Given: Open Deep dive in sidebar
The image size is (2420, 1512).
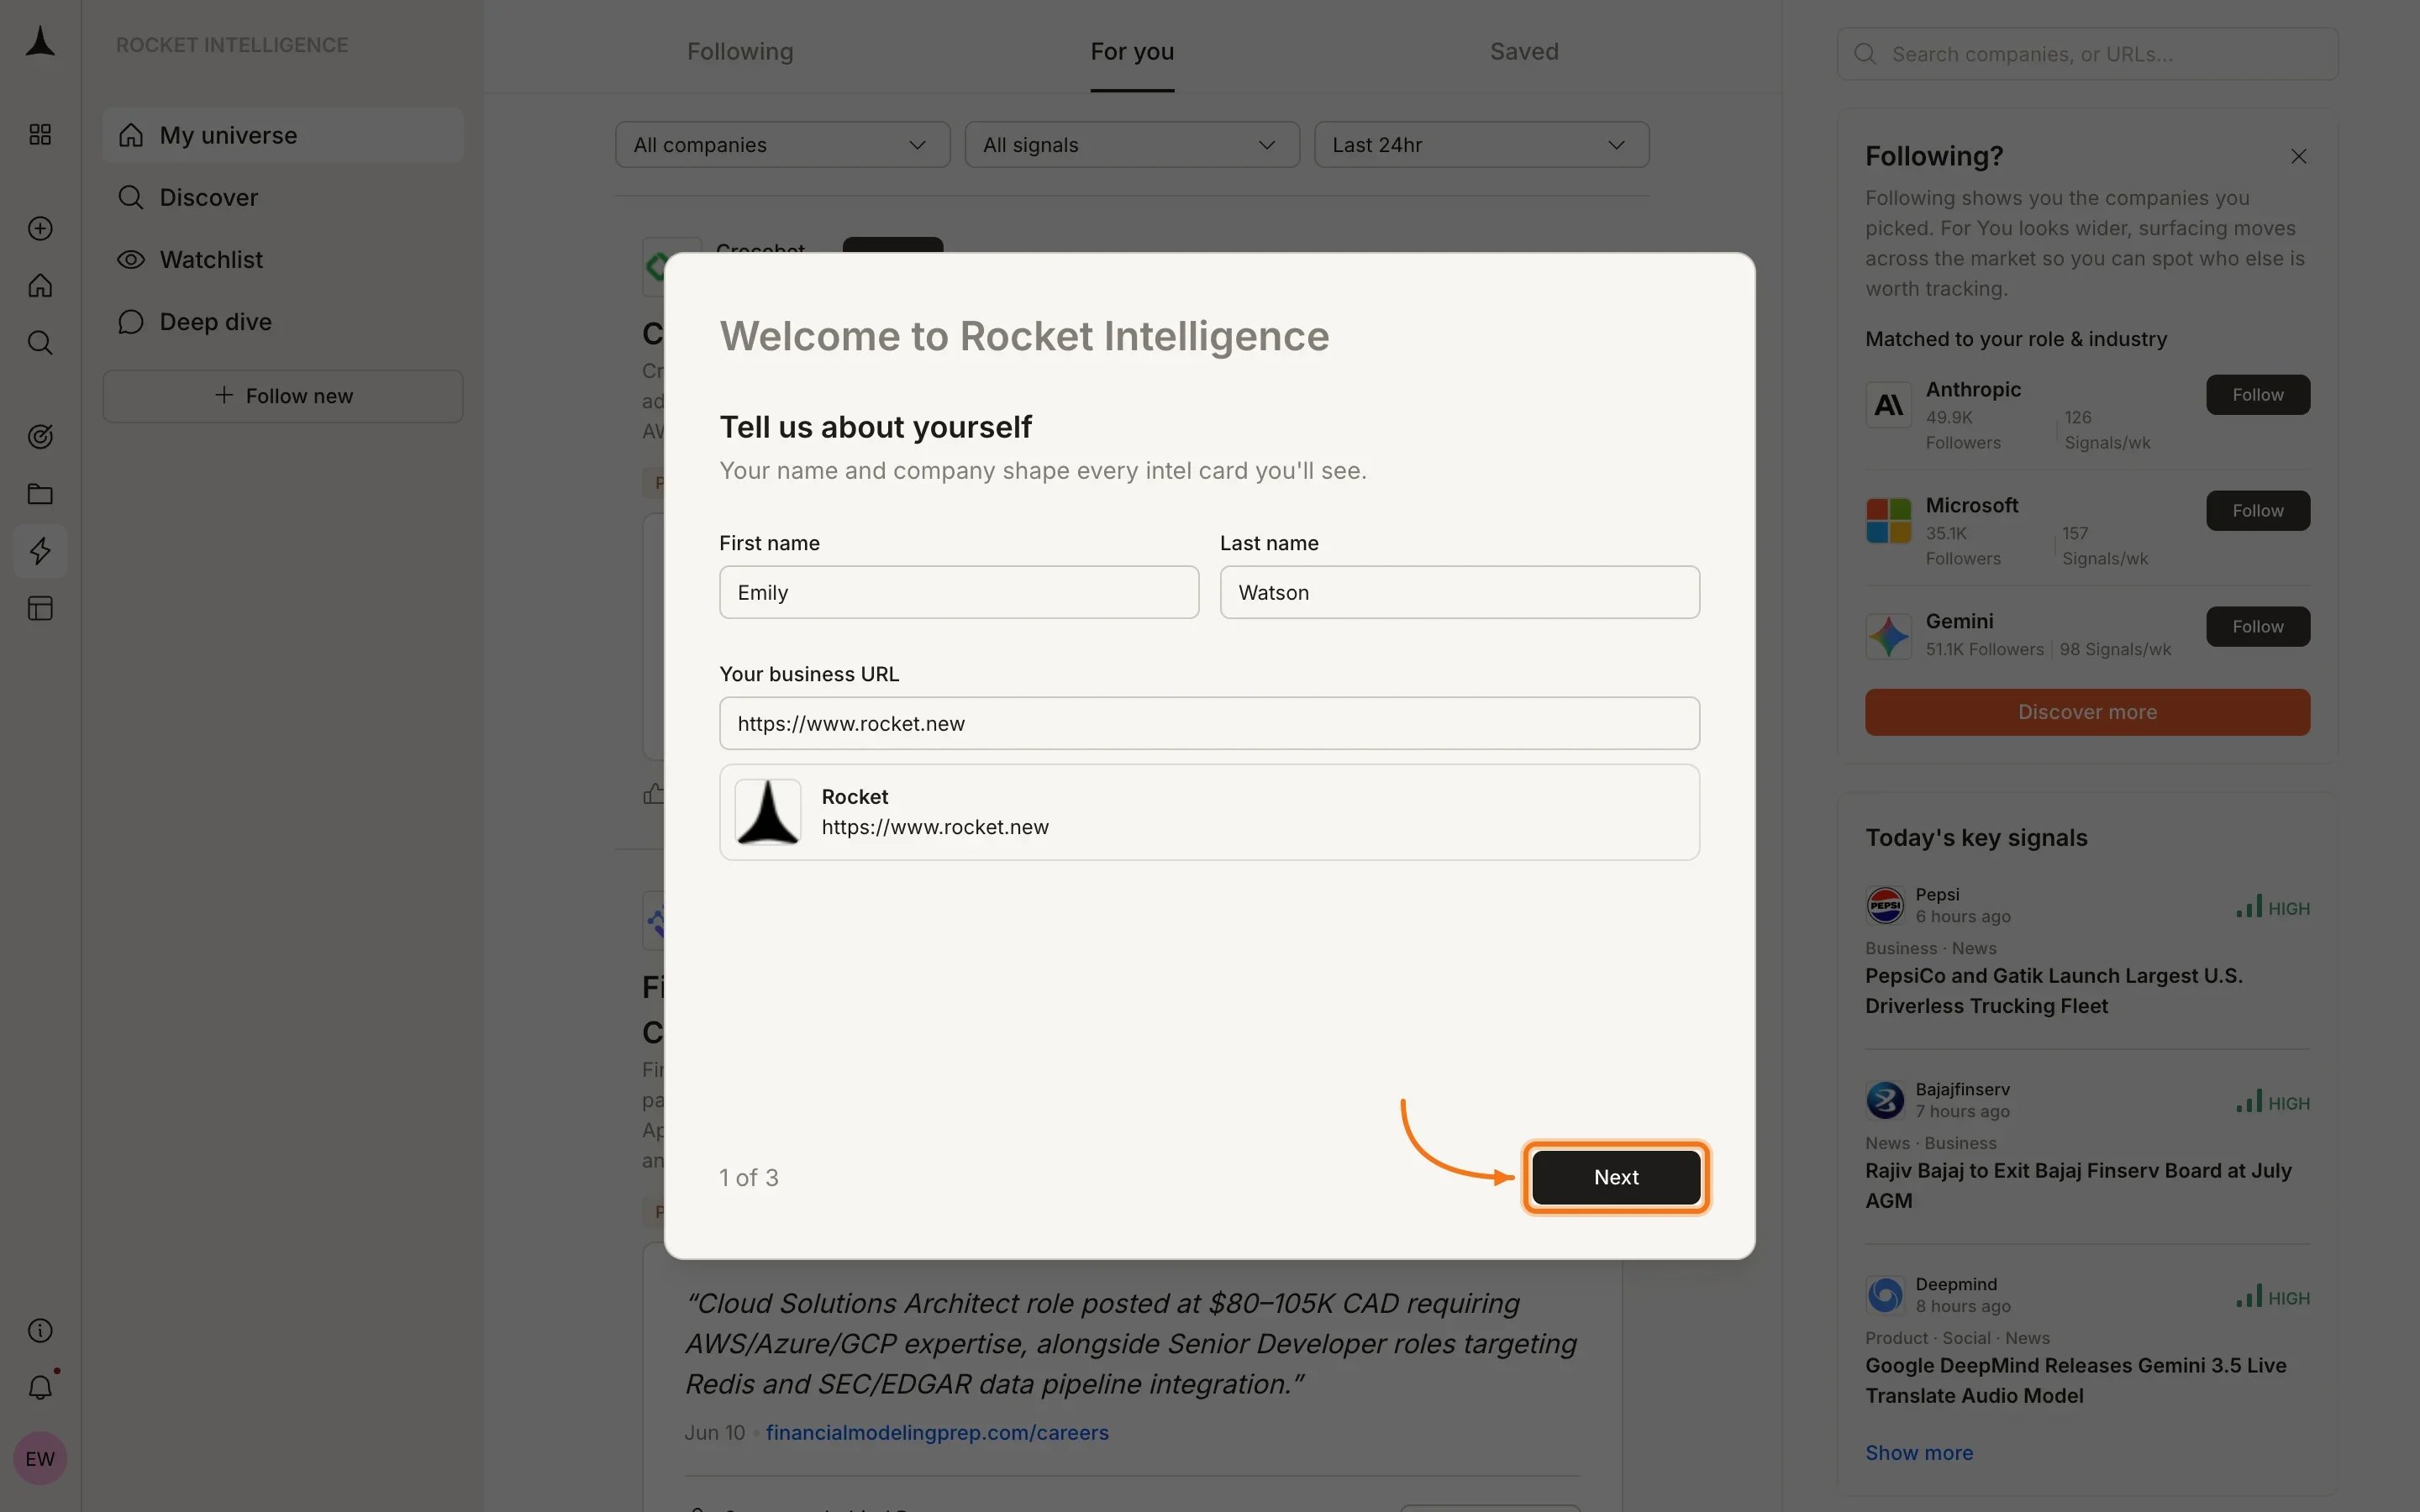Looking at the screenshot, I should [283, 321].
